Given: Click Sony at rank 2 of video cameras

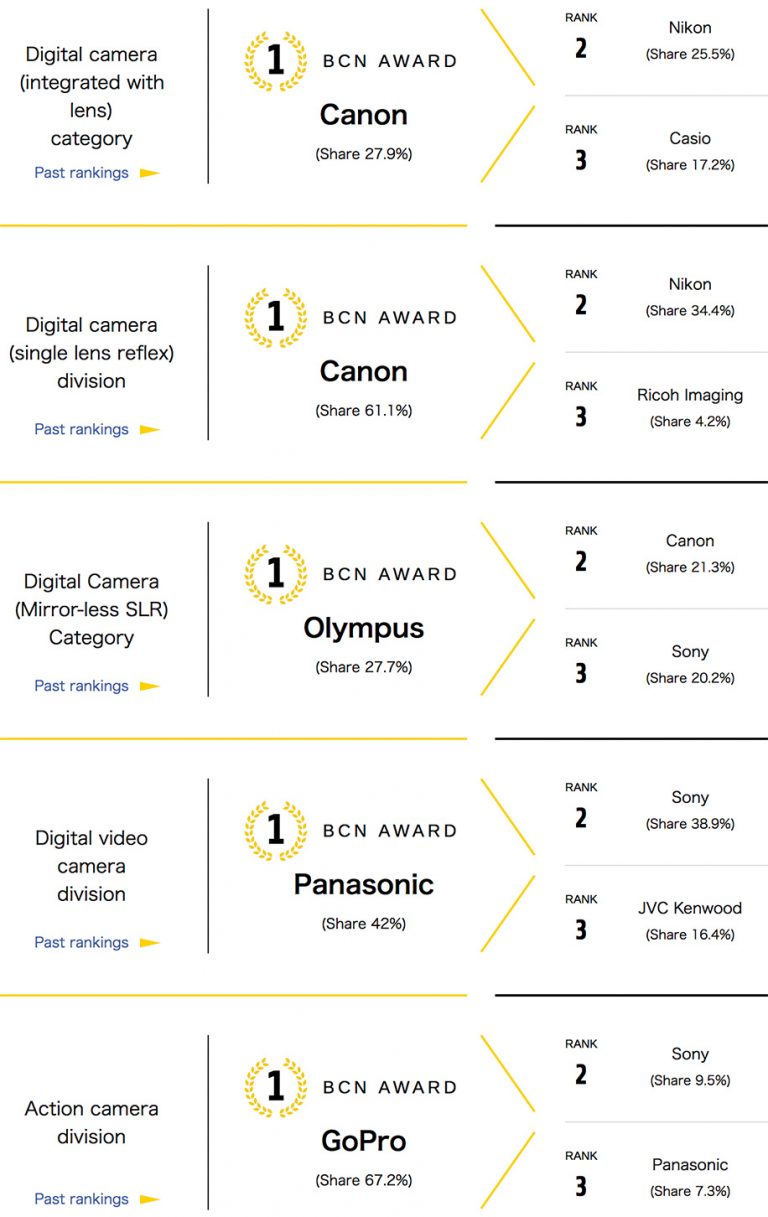Looking at the screenshot, I should click(690, 797).
